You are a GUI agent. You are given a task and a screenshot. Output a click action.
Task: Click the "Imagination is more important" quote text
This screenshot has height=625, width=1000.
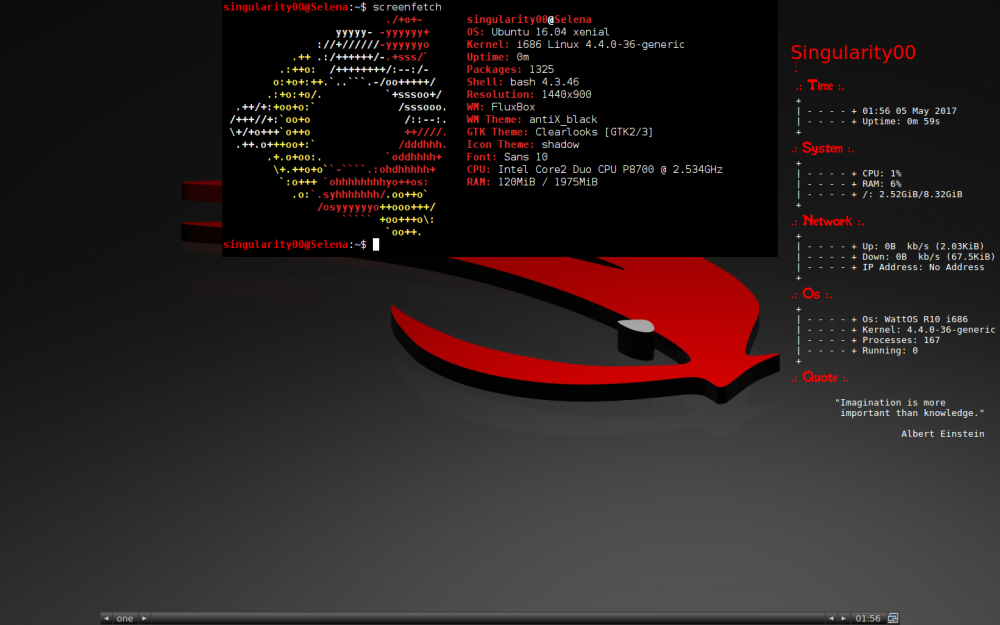909,408
